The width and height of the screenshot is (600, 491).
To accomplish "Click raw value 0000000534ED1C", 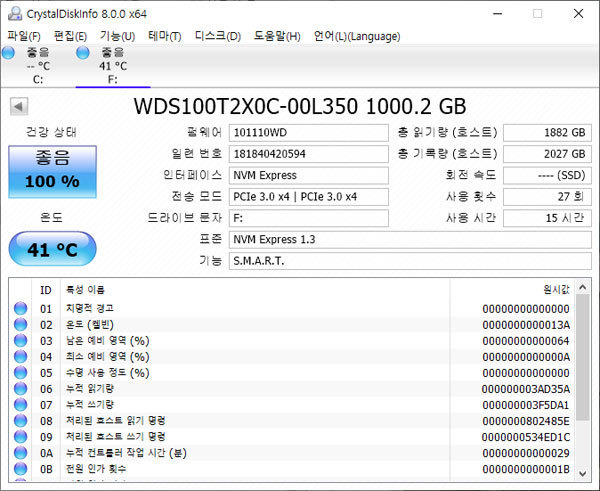I will [x=526, y=437].
